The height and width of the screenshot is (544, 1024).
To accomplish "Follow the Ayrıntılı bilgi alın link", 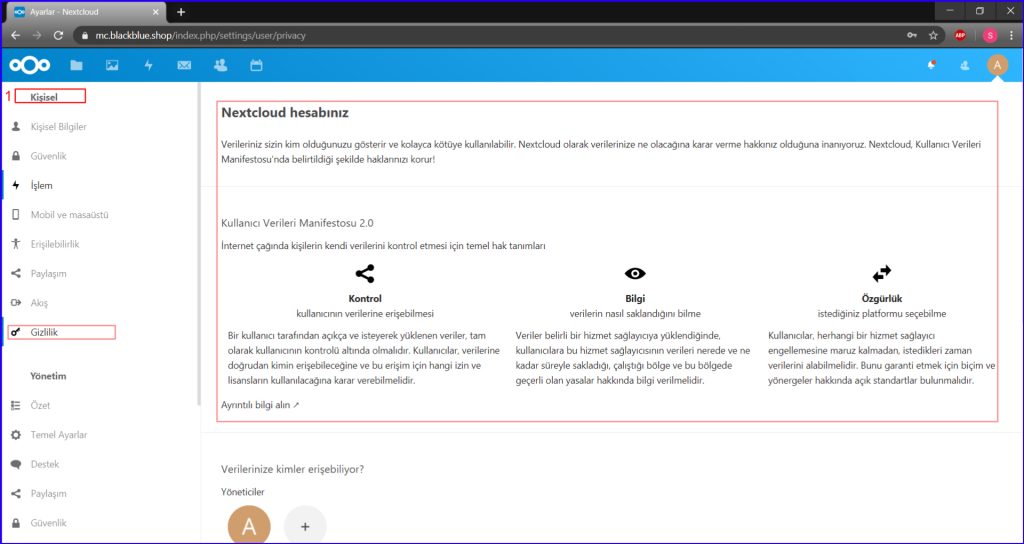I will [x=260, y=405].
